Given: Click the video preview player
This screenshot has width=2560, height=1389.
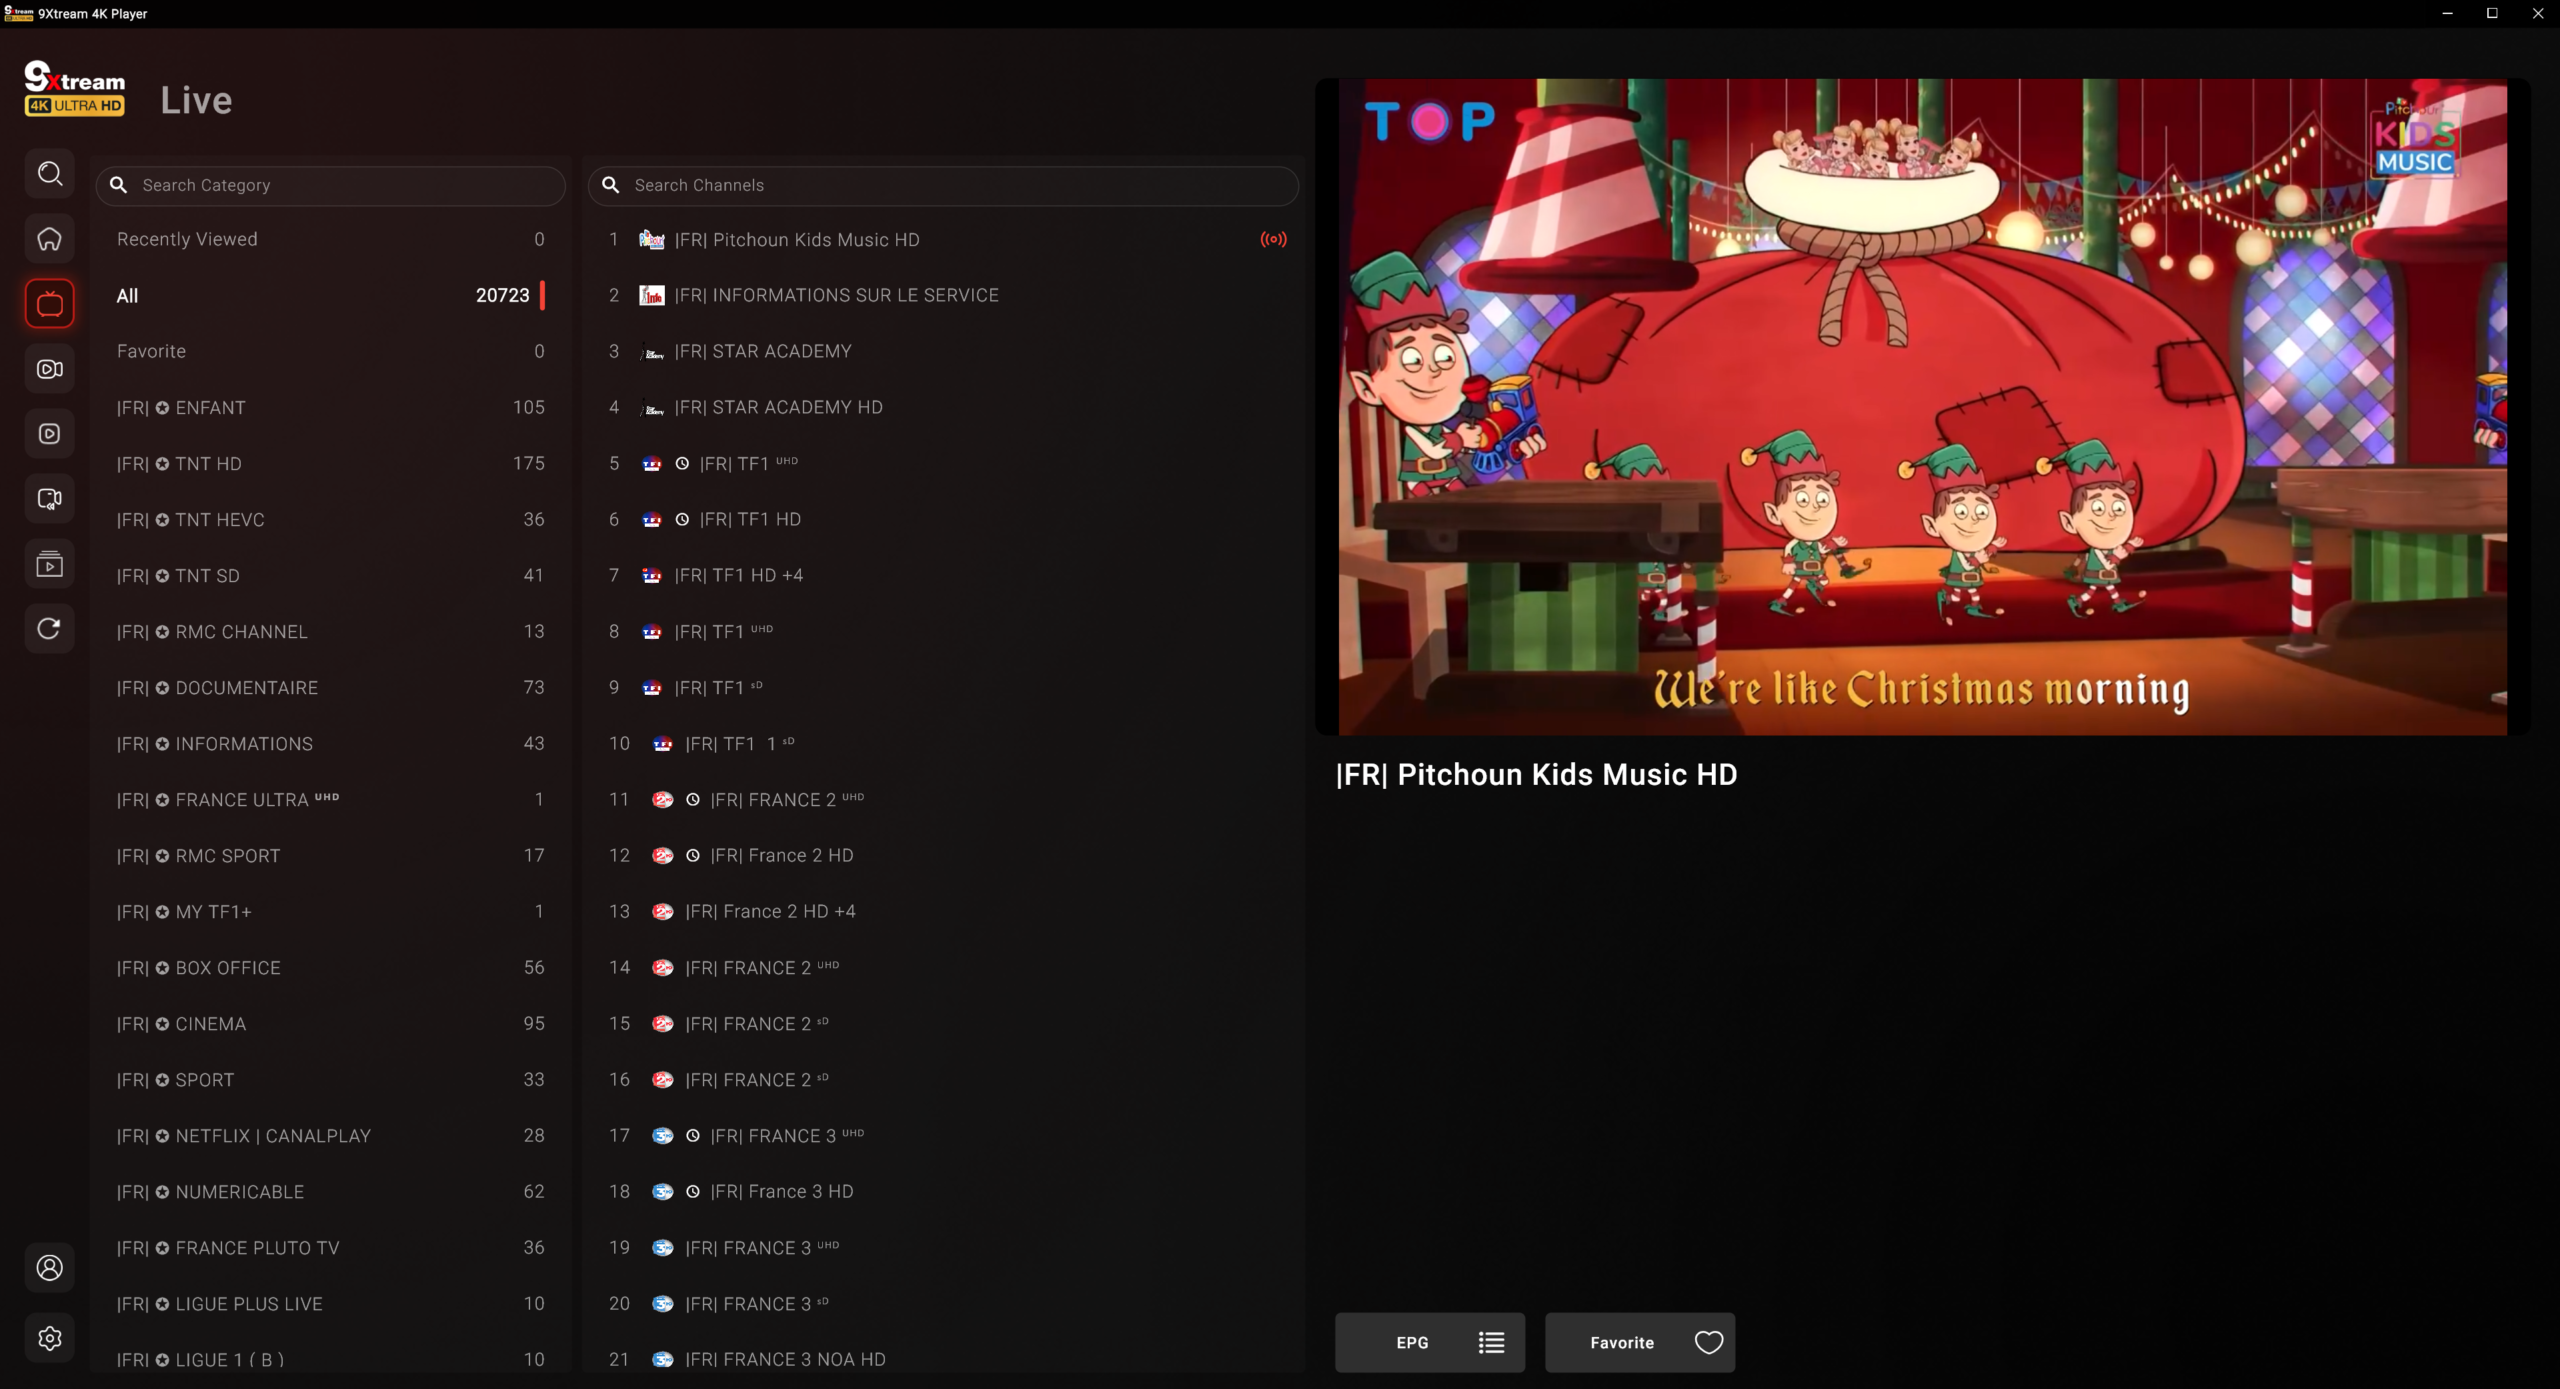Looking at the screenshot, I should click(1922, 407).
